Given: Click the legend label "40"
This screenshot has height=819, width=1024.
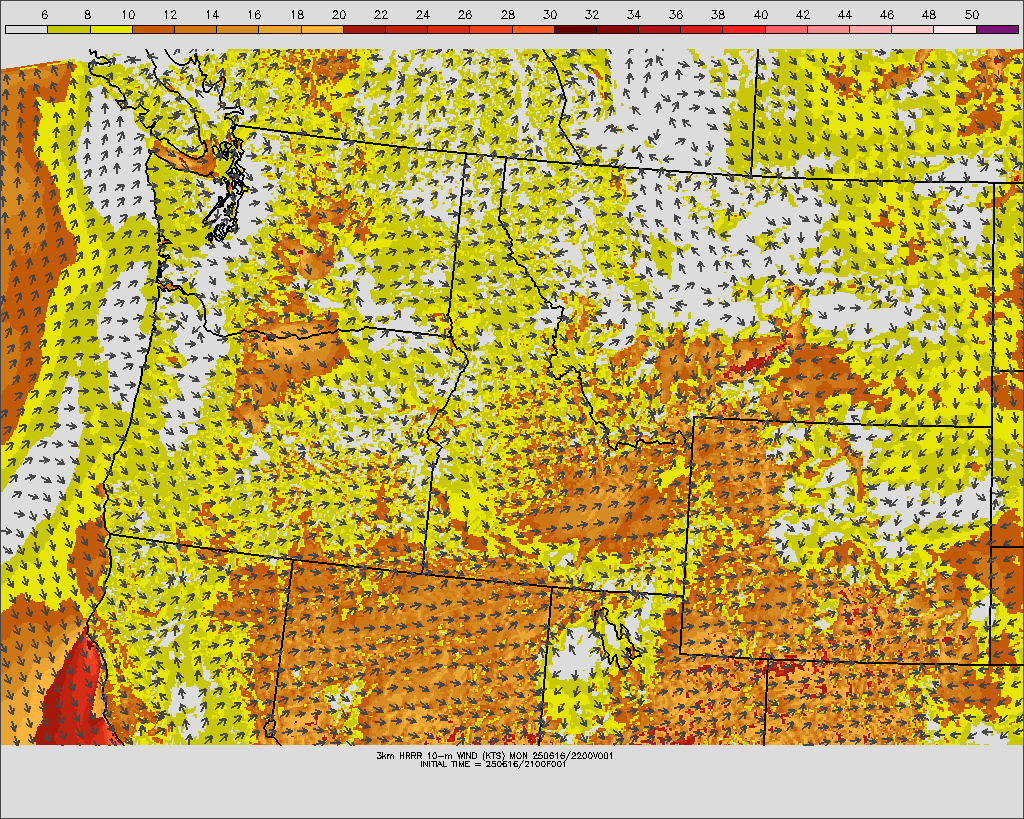Looking at the screenshot, I should tap(761, 14).
